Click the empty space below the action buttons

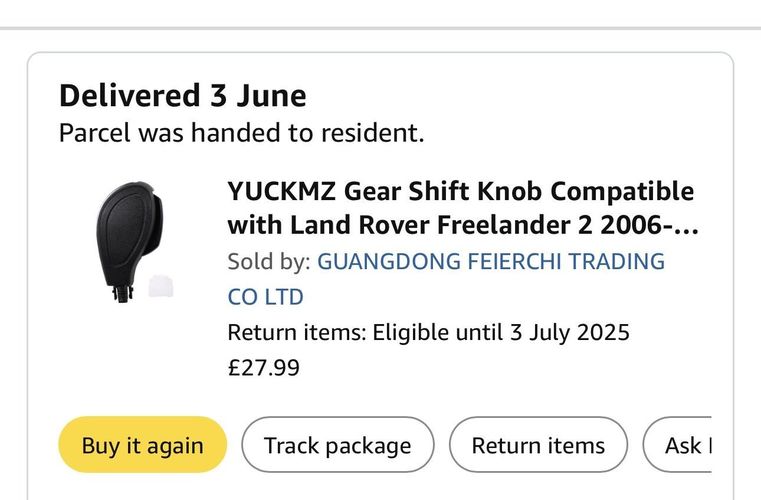click(x=380, y=487)
